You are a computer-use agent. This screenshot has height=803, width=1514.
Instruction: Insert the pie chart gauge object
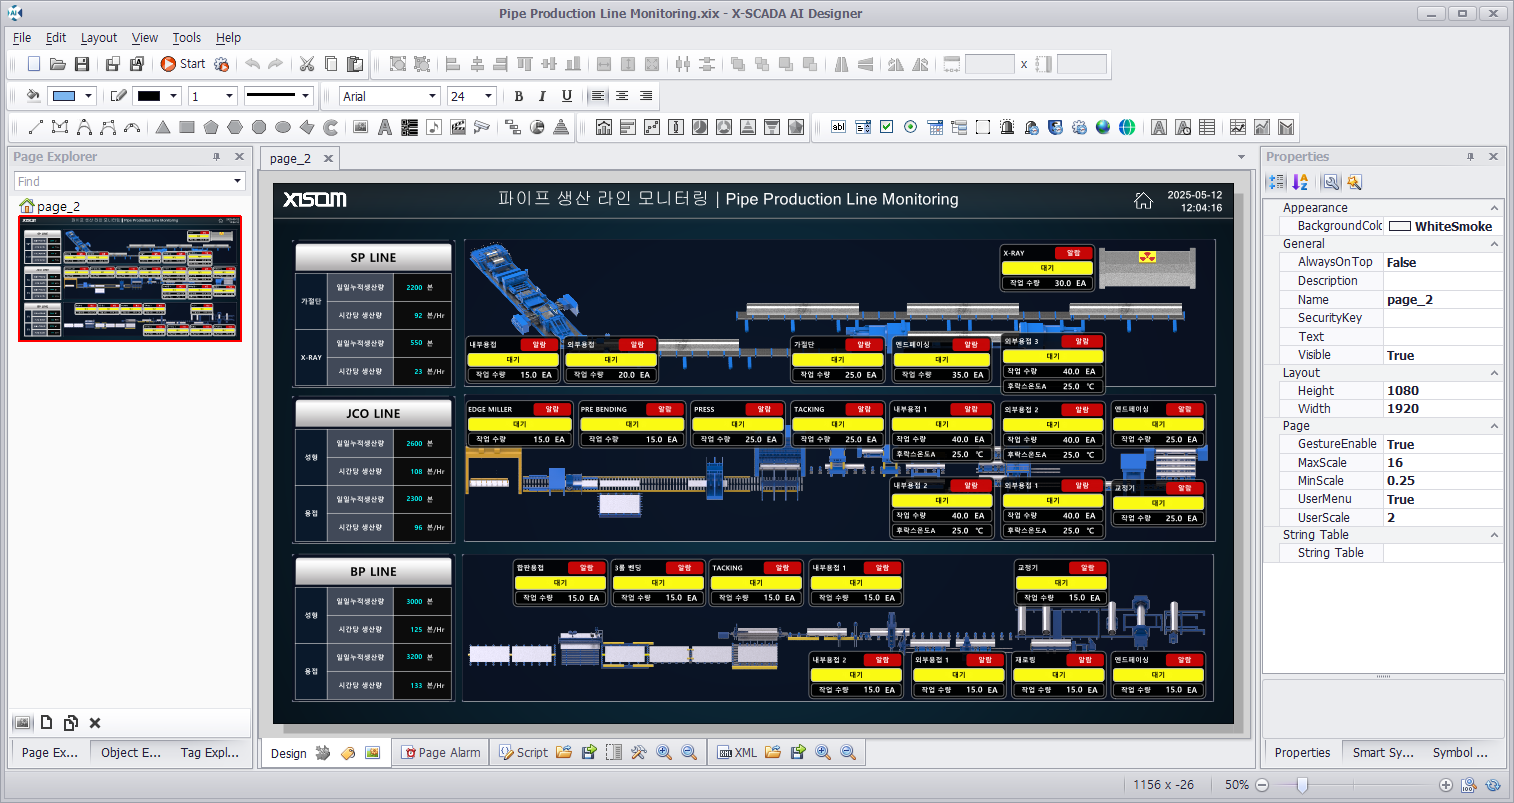[537, 127]
